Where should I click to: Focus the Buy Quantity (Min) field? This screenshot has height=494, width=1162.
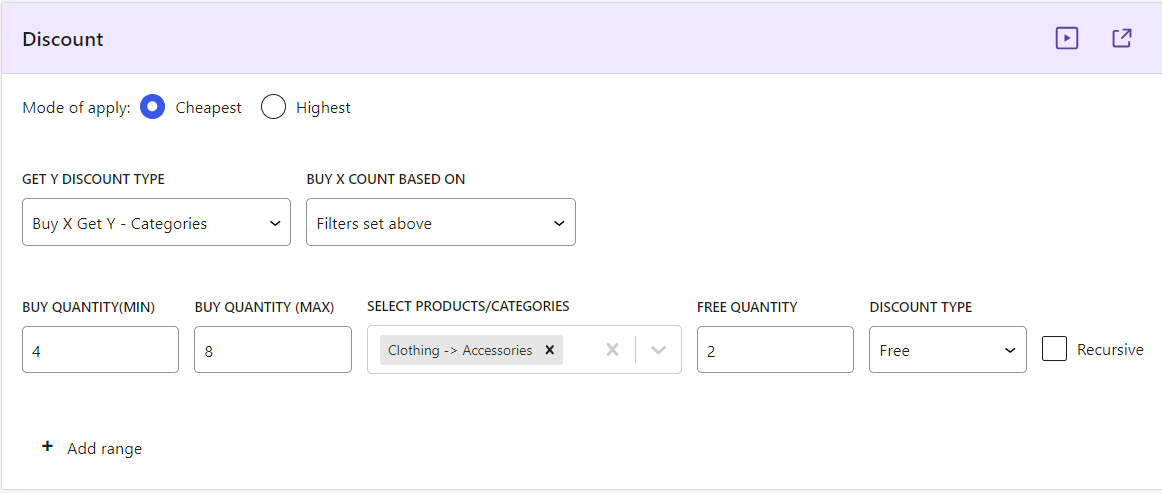tap(100, 350)
